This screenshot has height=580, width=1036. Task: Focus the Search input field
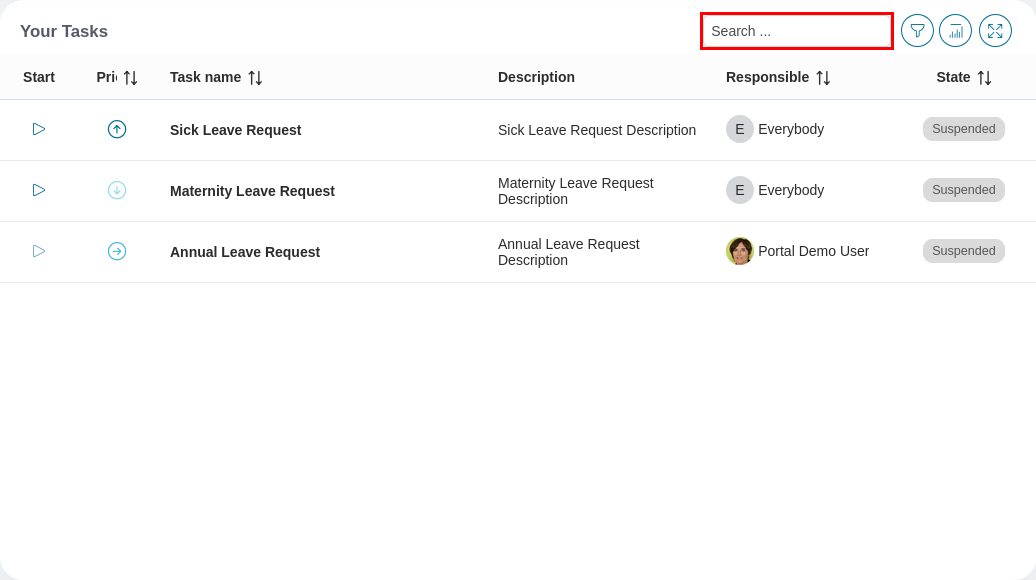click(x=797, y=31)
